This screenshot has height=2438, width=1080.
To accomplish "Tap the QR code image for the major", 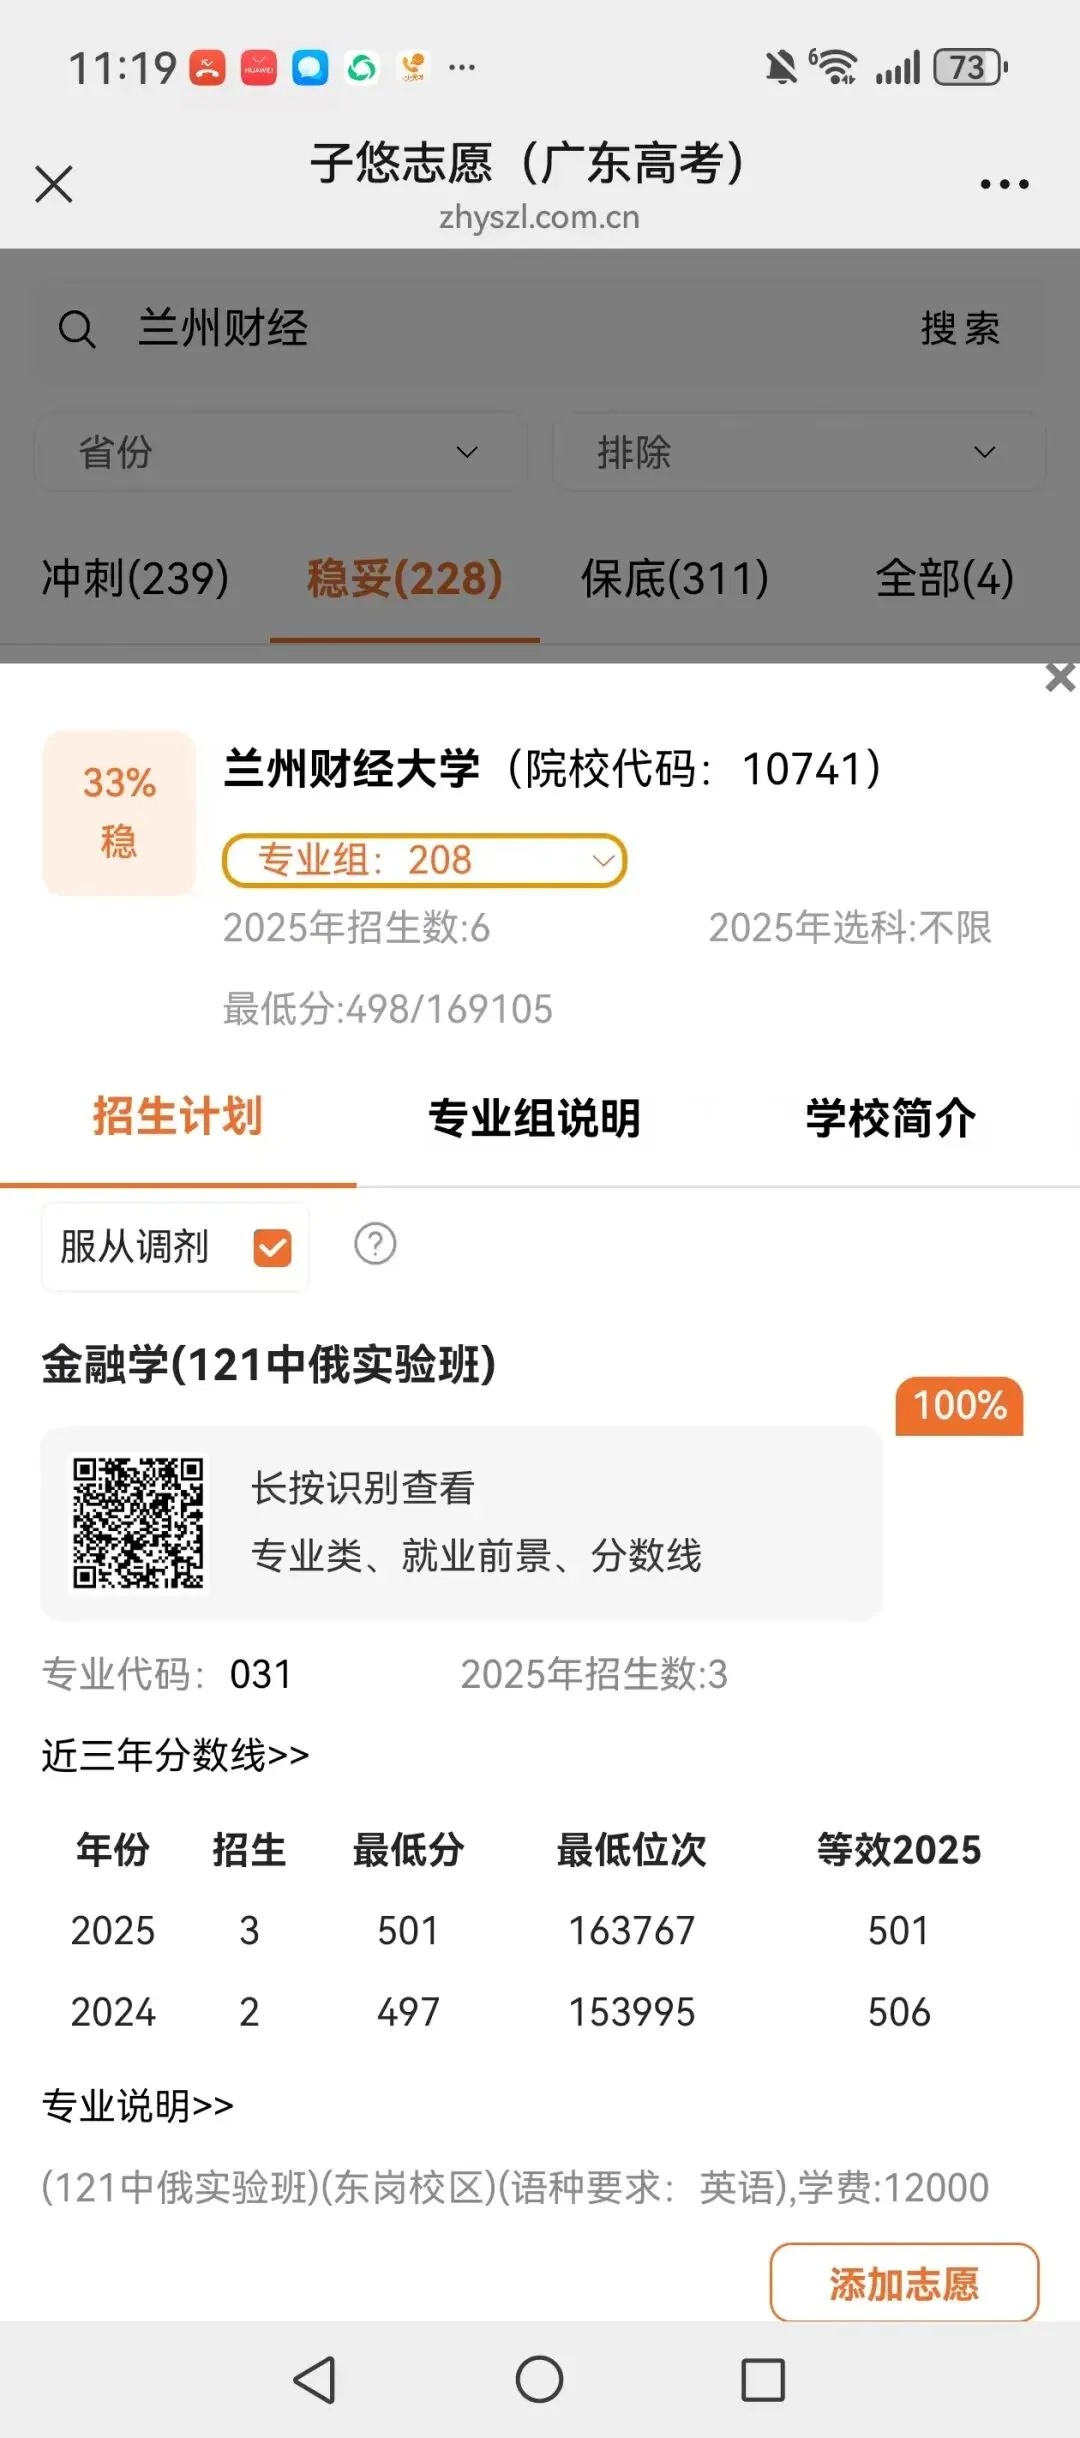I will tap(138, 1523).
